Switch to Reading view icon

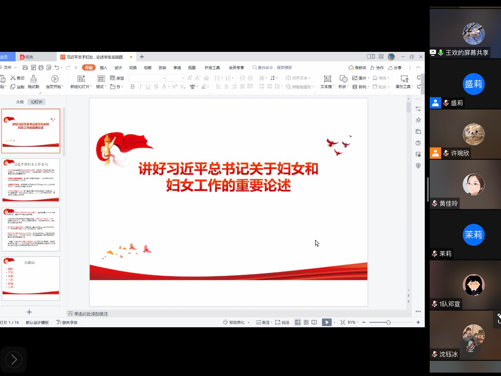pyautogui.click(x=314, y=322)
